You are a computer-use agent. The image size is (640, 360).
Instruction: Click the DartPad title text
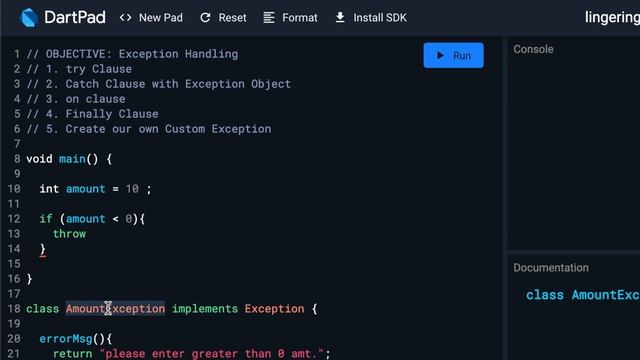pyautogui.click(x=75, y=18)
